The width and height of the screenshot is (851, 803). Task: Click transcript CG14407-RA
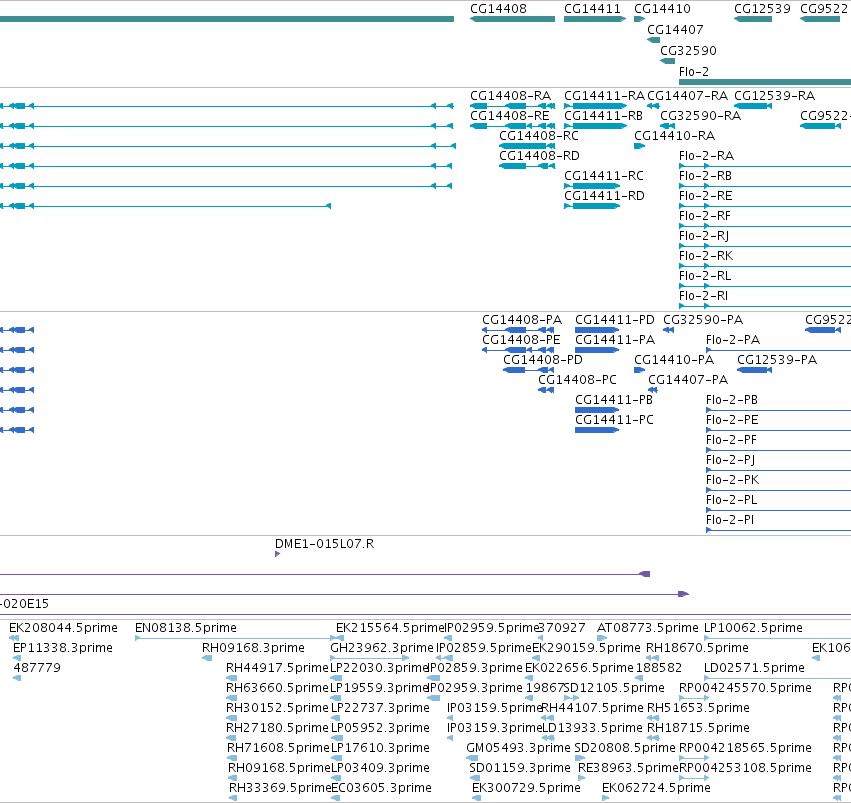[688, 96]
